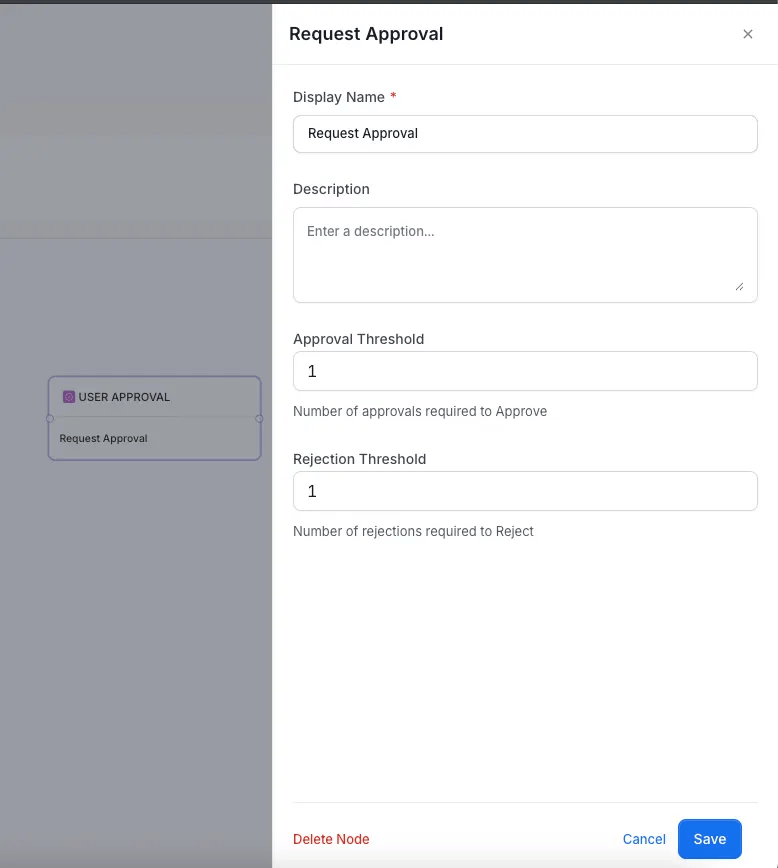Click the Request Approval label inside the node
Viewport: 778px width, 868px height.
(x=102, y=438)
